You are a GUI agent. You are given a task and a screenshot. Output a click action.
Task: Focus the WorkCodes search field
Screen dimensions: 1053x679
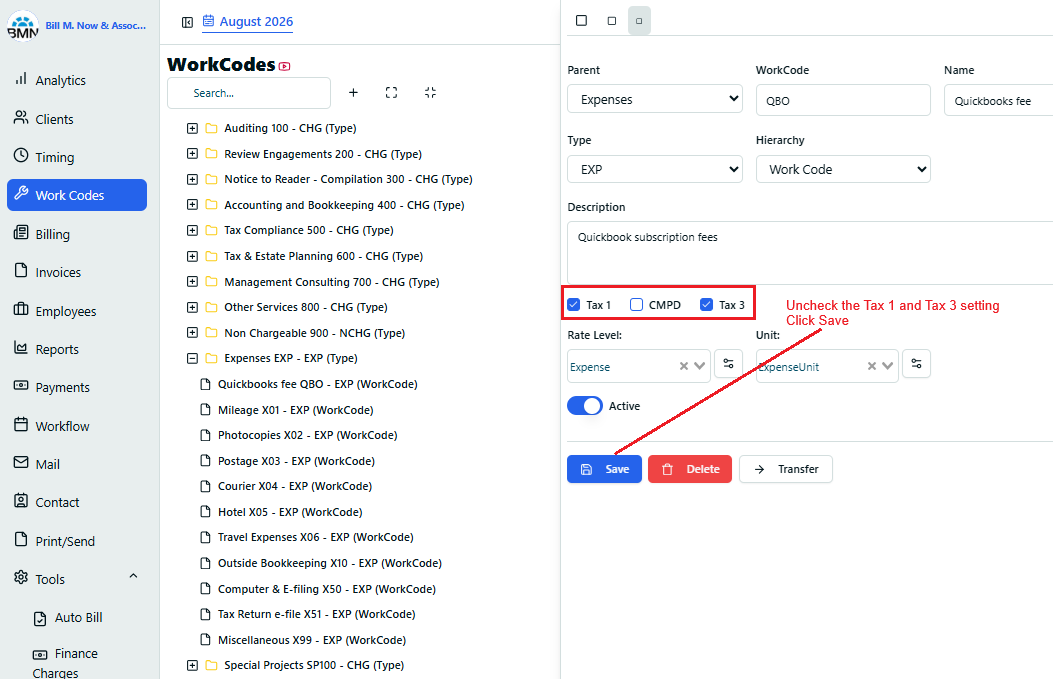pyautogui.click(x=249, y=93)
